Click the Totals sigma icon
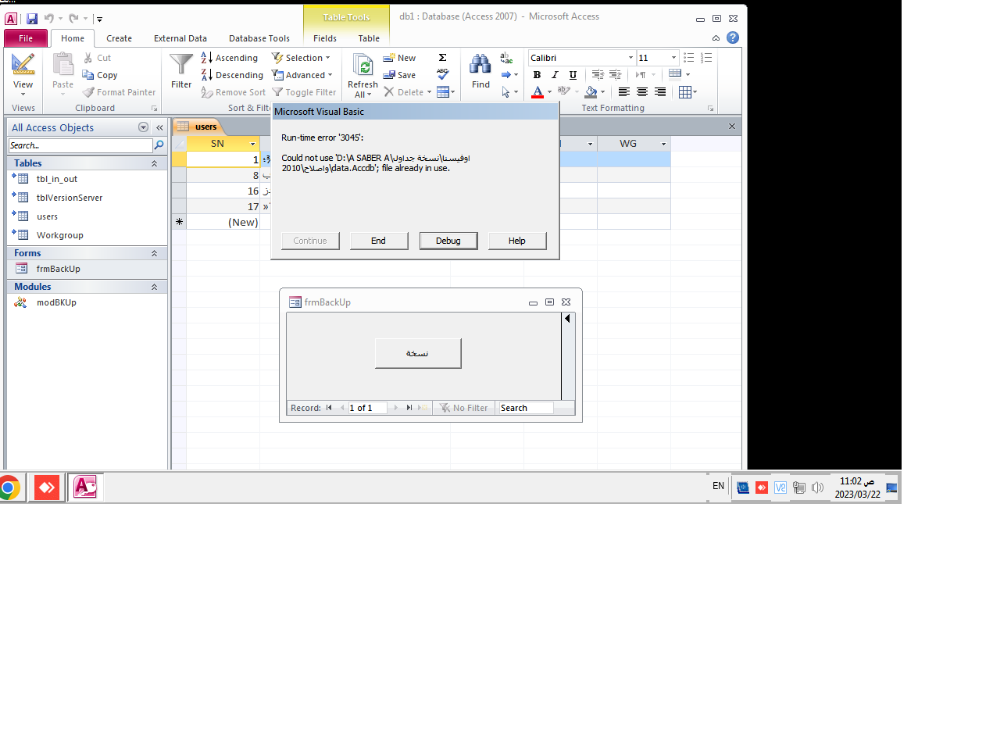 coord(443,57)
